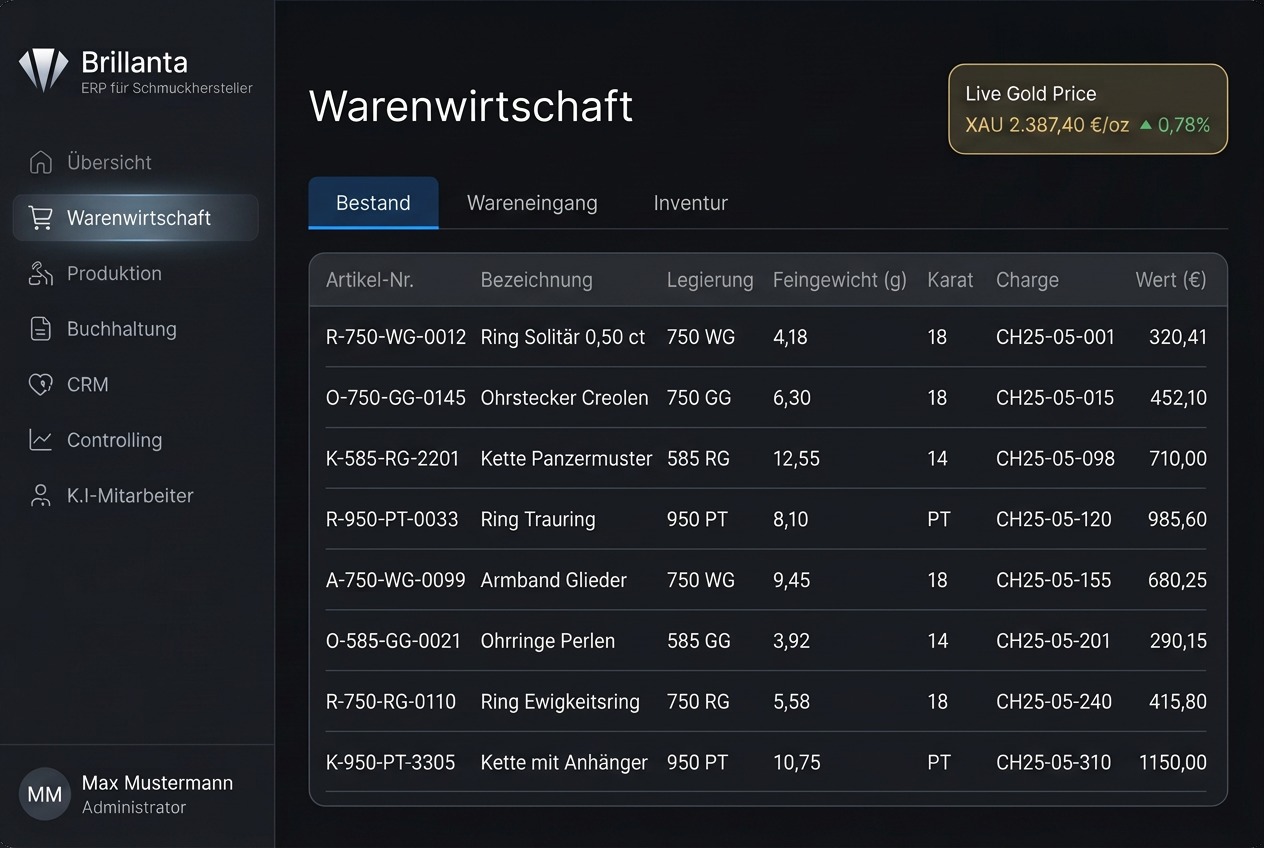Screen dimensions: 1264x848
Task: Select article R-950-PT-0033
Action: [392, 520]
